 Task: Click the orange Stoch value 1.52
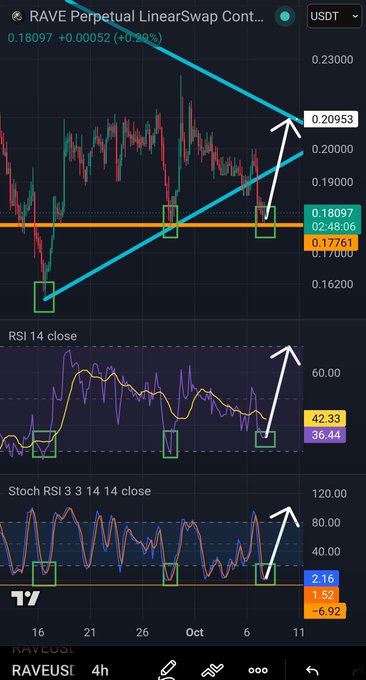[322, 595]
